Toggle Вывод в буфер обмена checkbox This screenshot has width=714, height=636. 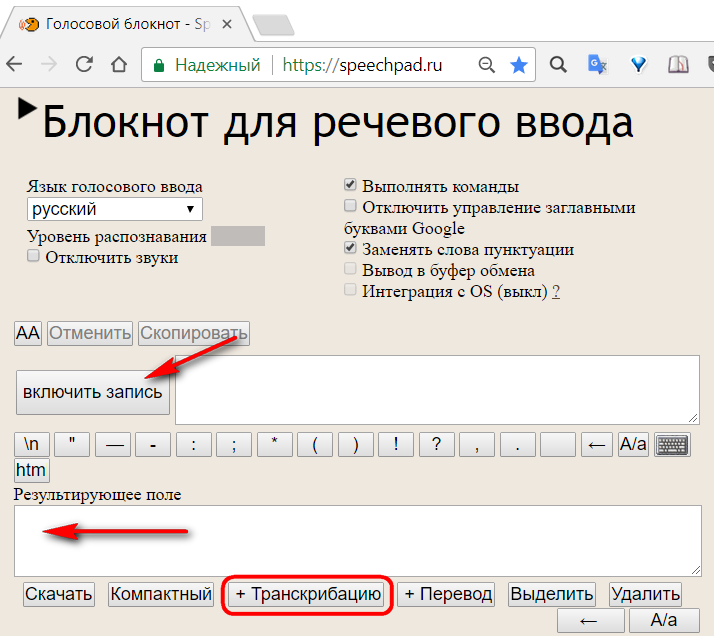tap(350, 269)
